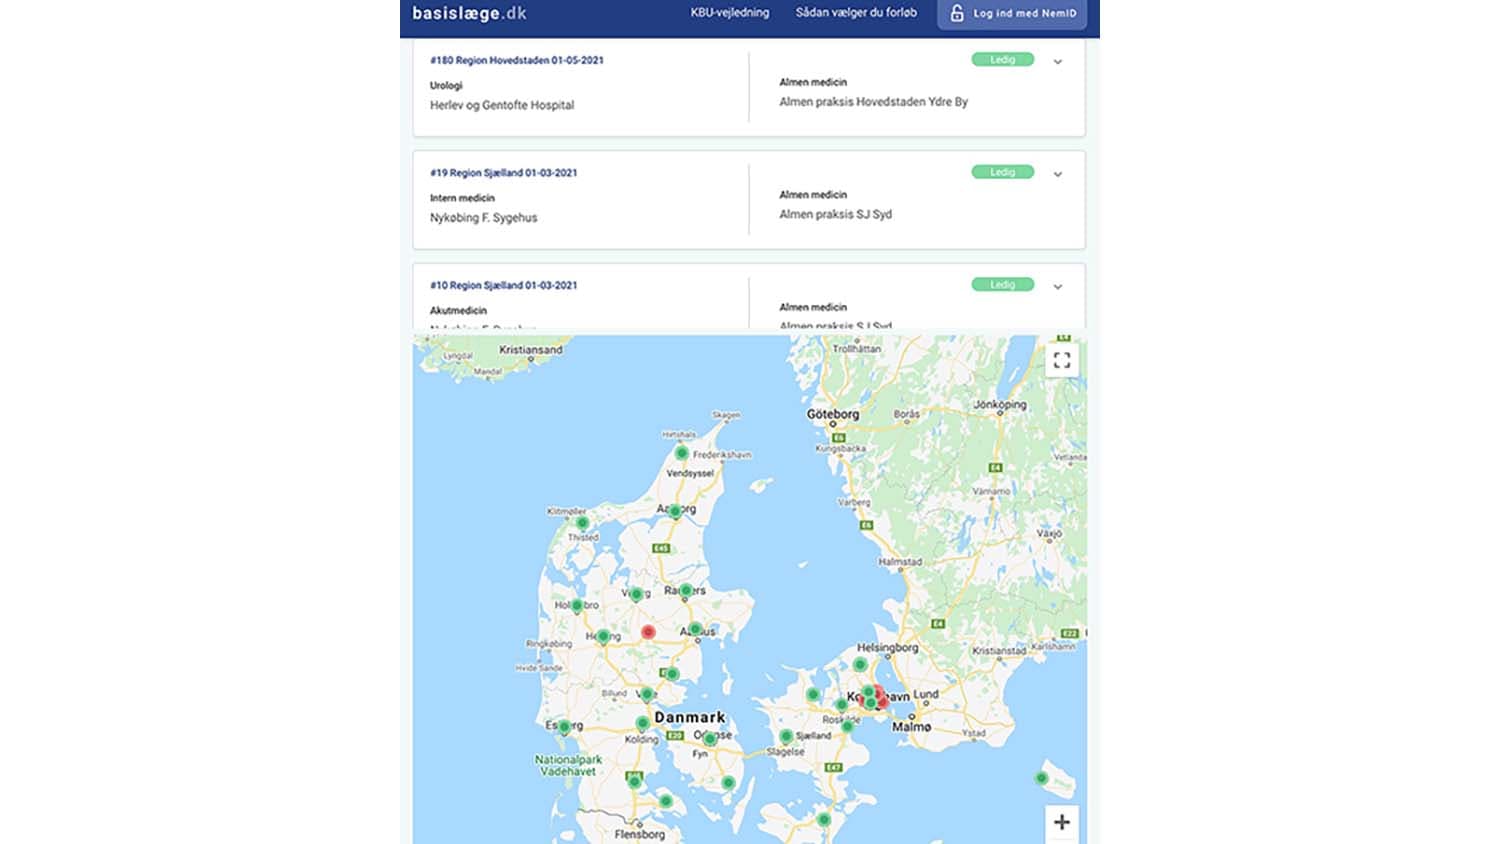1500x844 pixels.
Task: Click green marker south of Helsingborg
Action: tap(860, 665)
